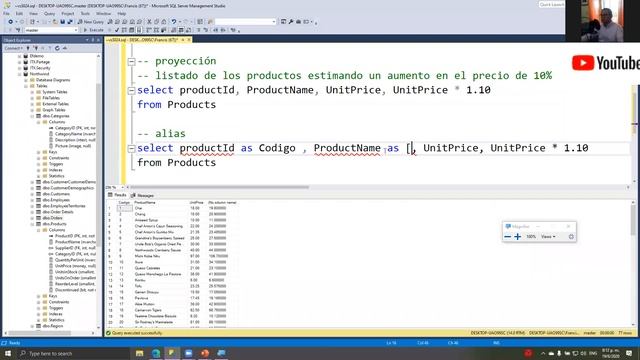This screenshot has width=640, height=360.
Task: Switch to the Results tab
Action: click(x=118, y=195)
